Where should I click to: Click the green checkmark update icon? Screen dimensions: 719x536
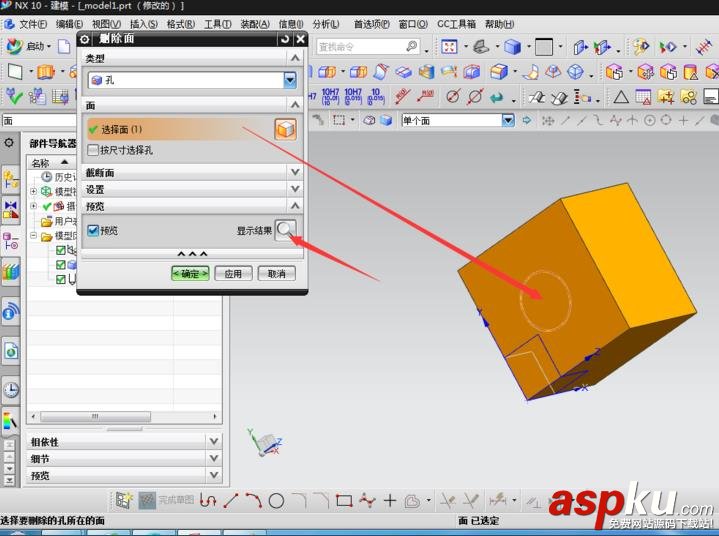(14, 97)
